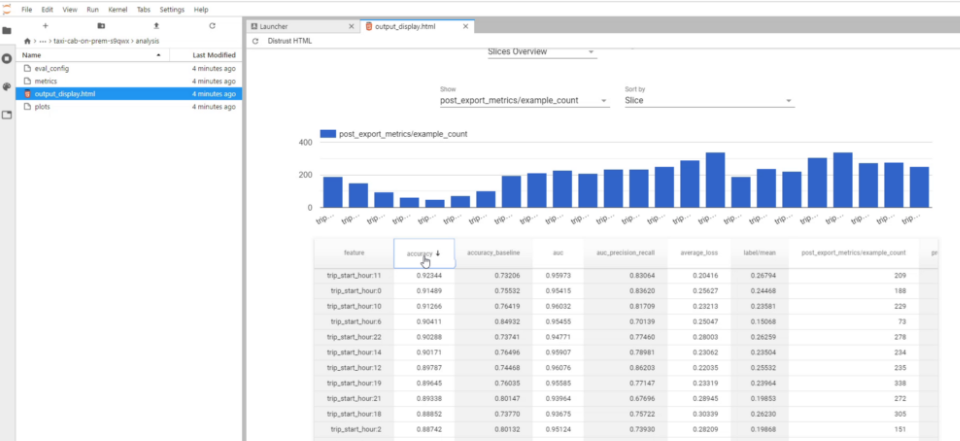Sort table by average_loss column

(697, 253)
